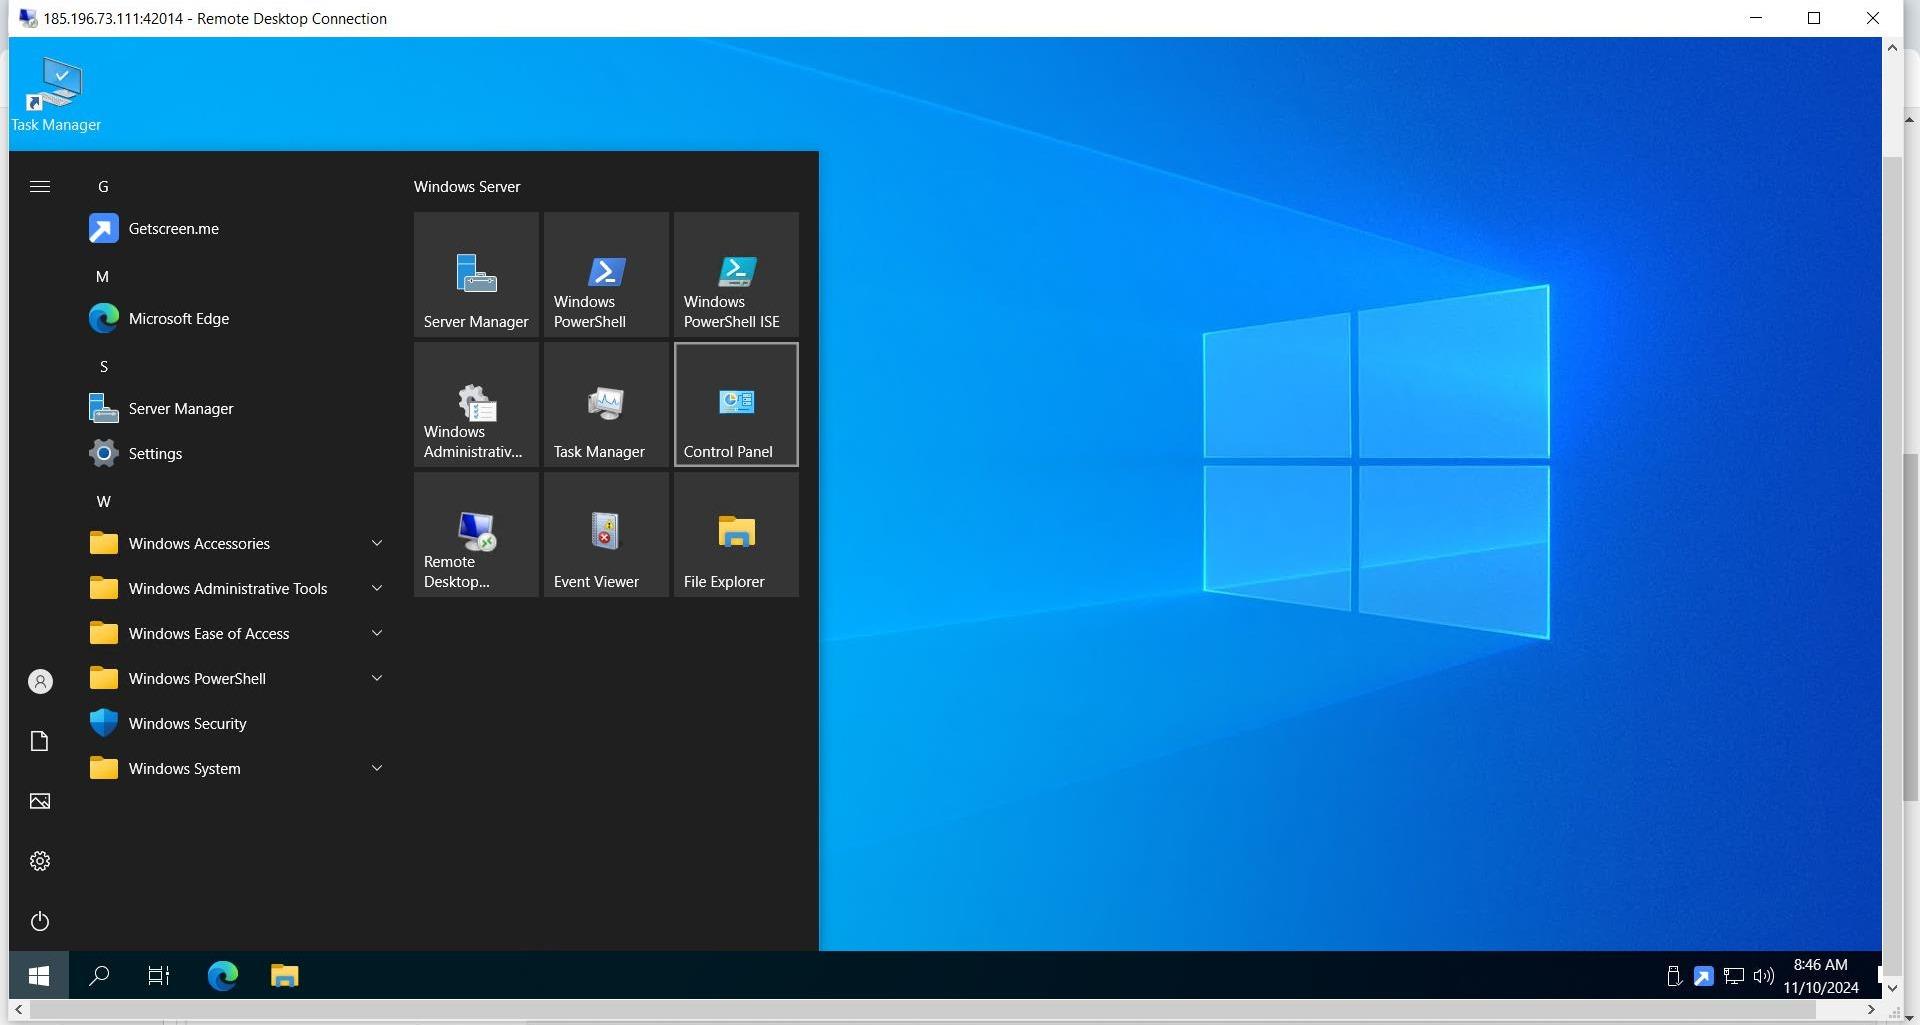The image size is (1920, 1025).
Task: Expand the Windows Ease of Access chevron
Action: tap(377, 633)
